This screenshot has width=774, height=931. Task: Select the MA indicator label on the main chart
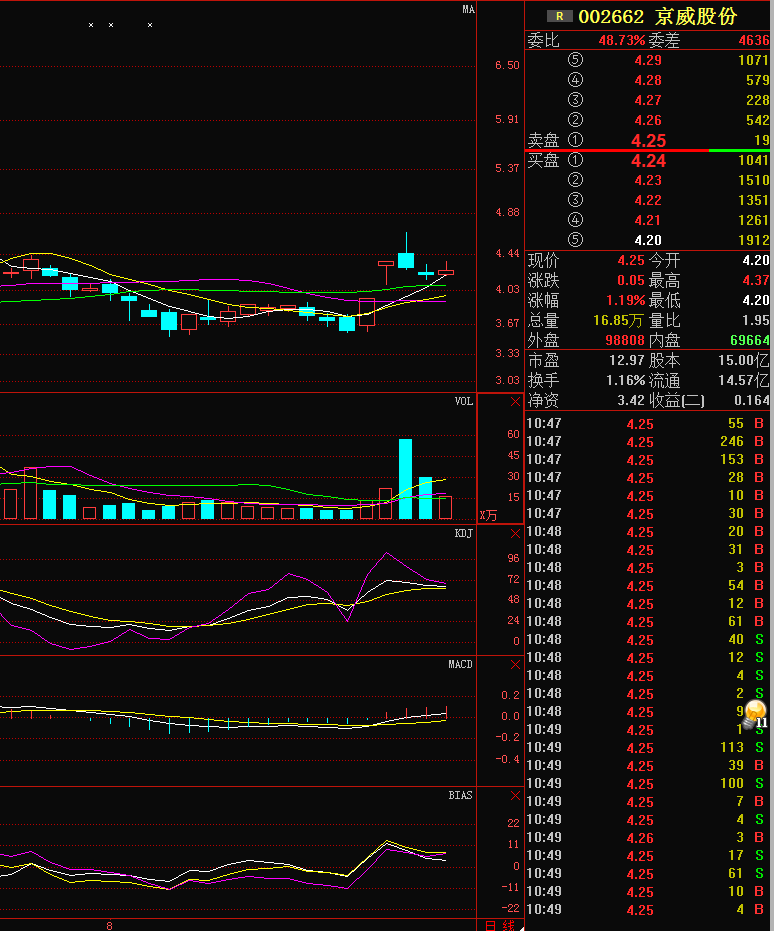(468, 10)
